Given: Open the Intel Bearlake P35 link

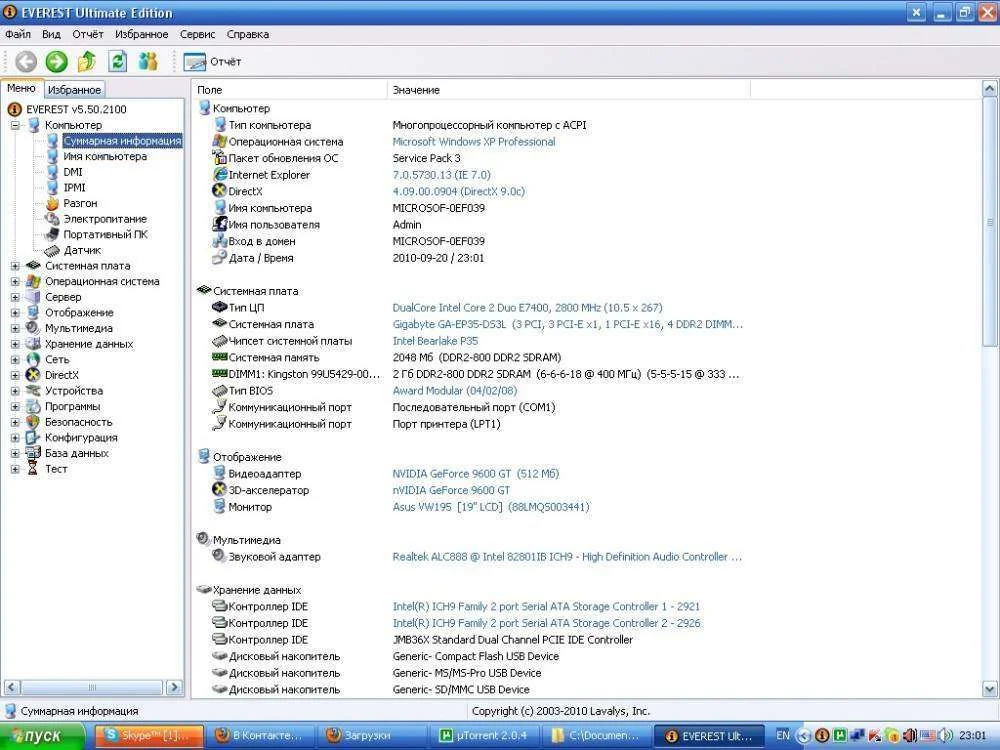Looking at the screenshot, I should tap(435, 341).
